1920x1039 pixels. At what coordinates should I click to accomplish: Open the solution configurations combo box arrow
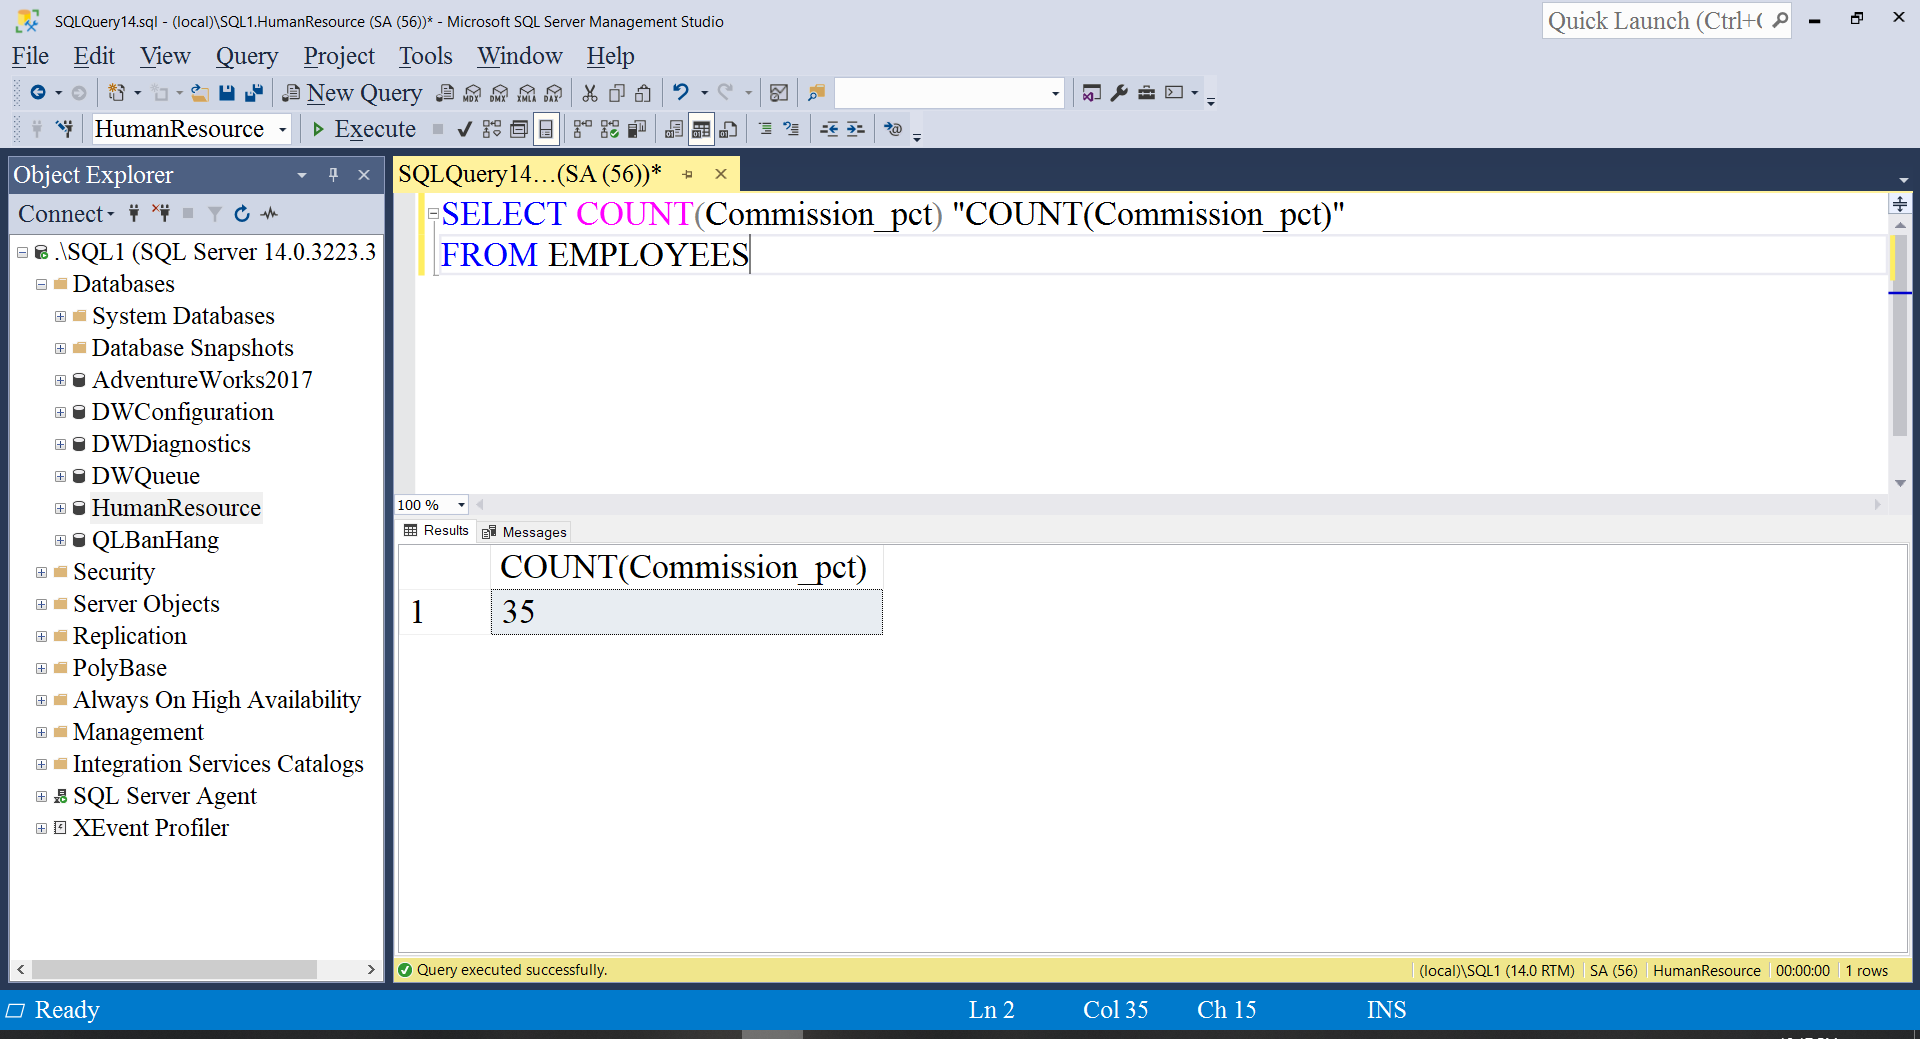tap(1055, 93)
